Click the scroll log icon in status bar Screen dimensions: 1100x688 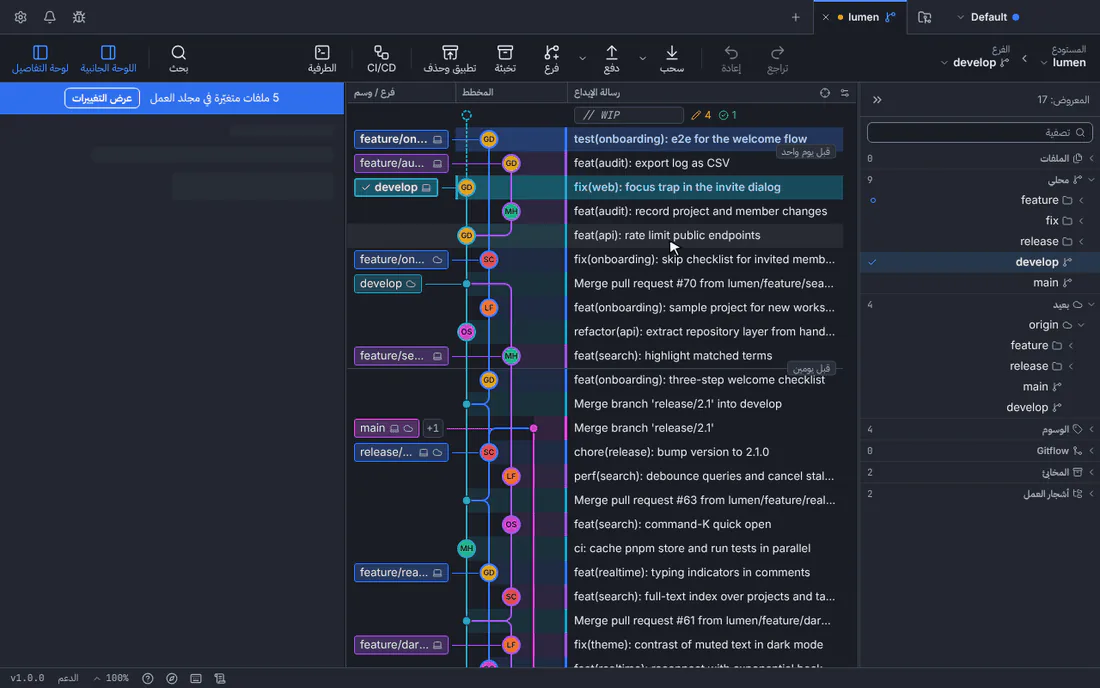click(220, 678)
